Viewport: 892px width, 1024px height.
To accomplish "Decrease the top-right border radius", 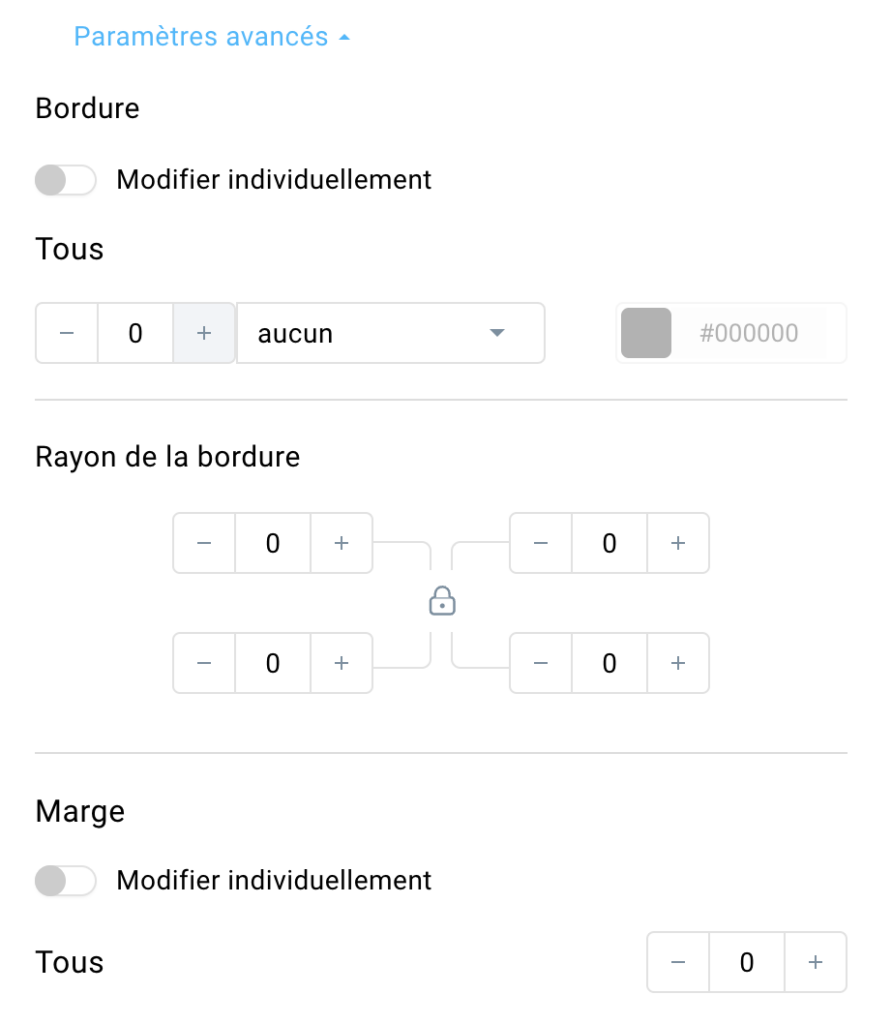I will 541,543.
